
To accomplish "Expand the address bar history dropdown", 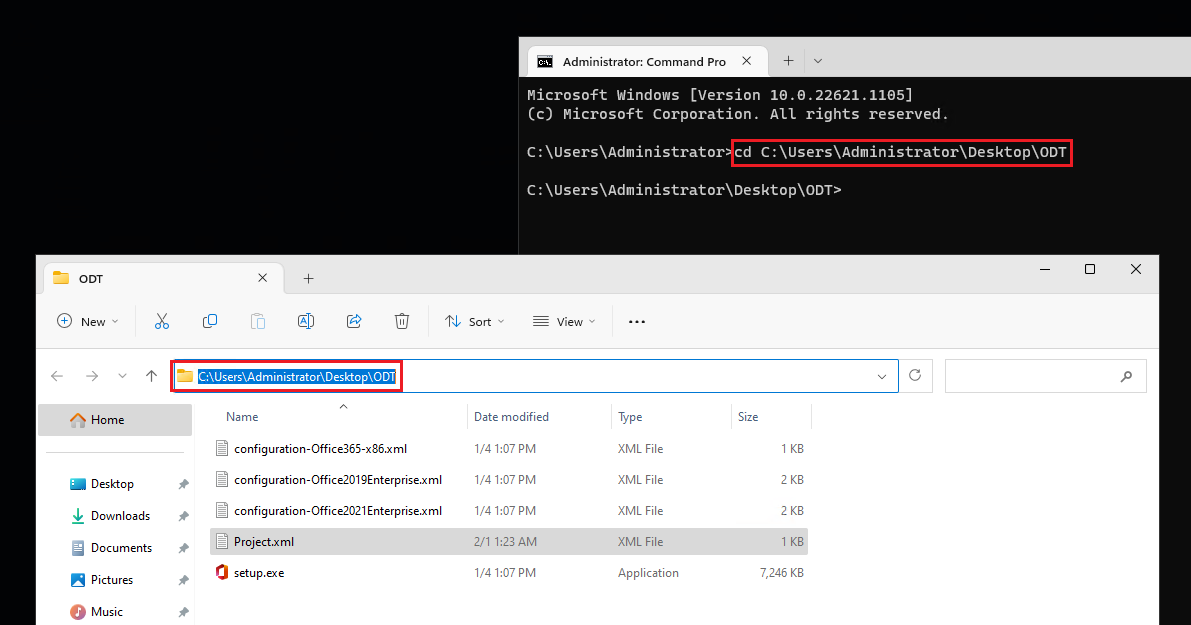I will [882, 376].
